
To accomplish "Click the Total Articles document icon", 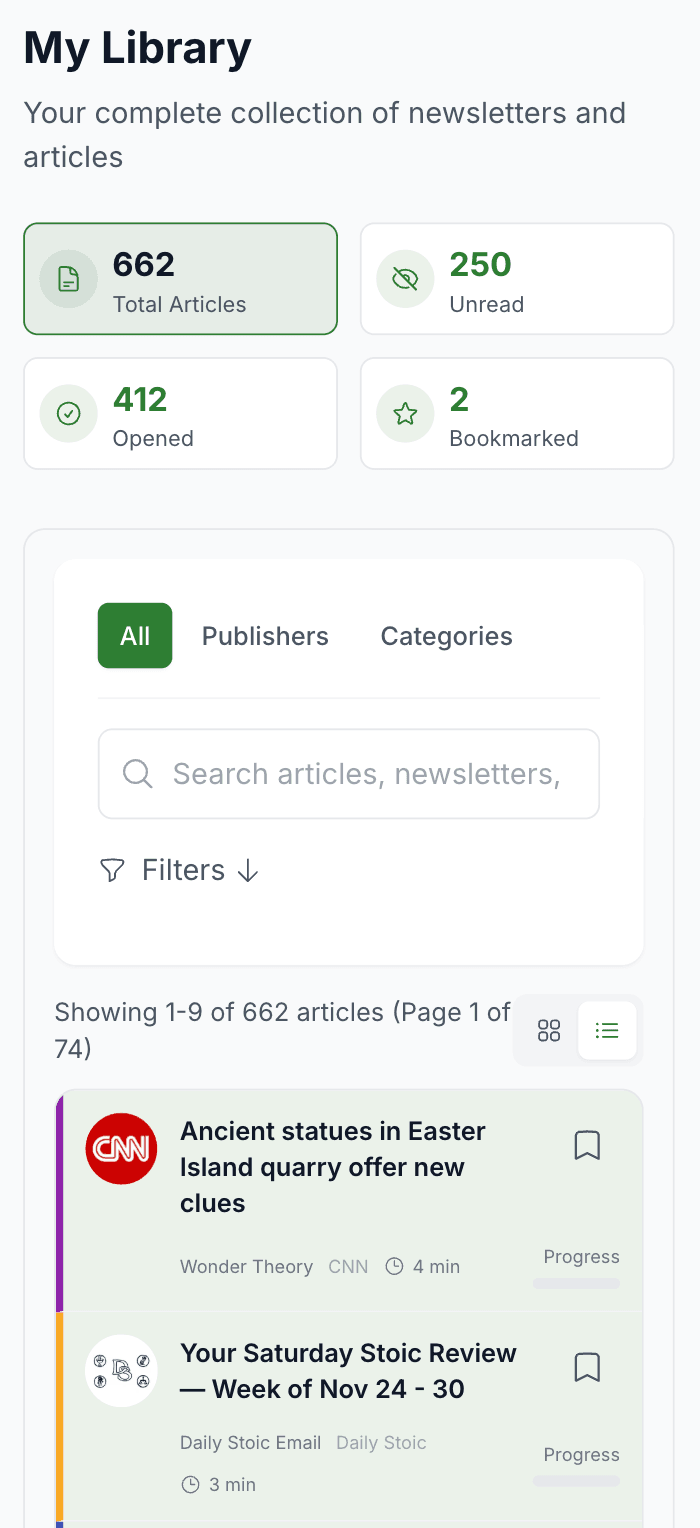I will pyautogui.click(x=68, y=279).
